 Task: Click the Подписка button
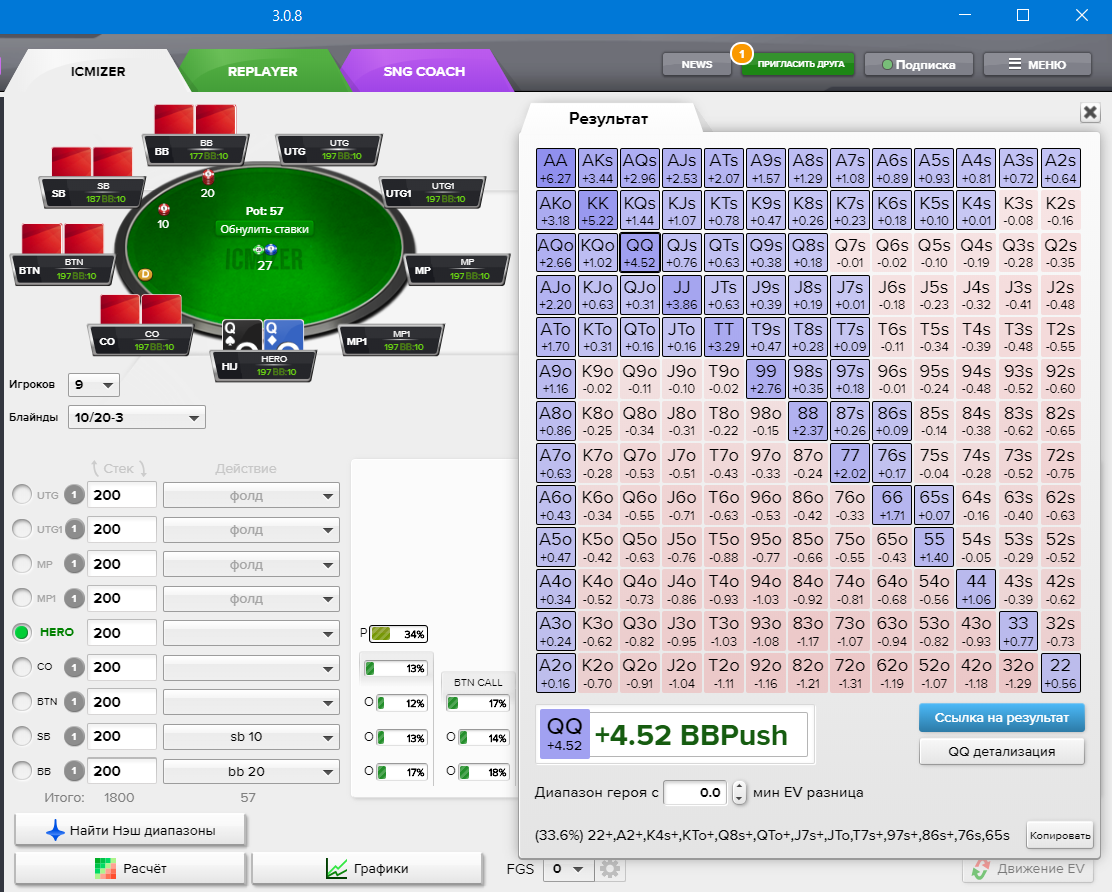click(918, 65)
